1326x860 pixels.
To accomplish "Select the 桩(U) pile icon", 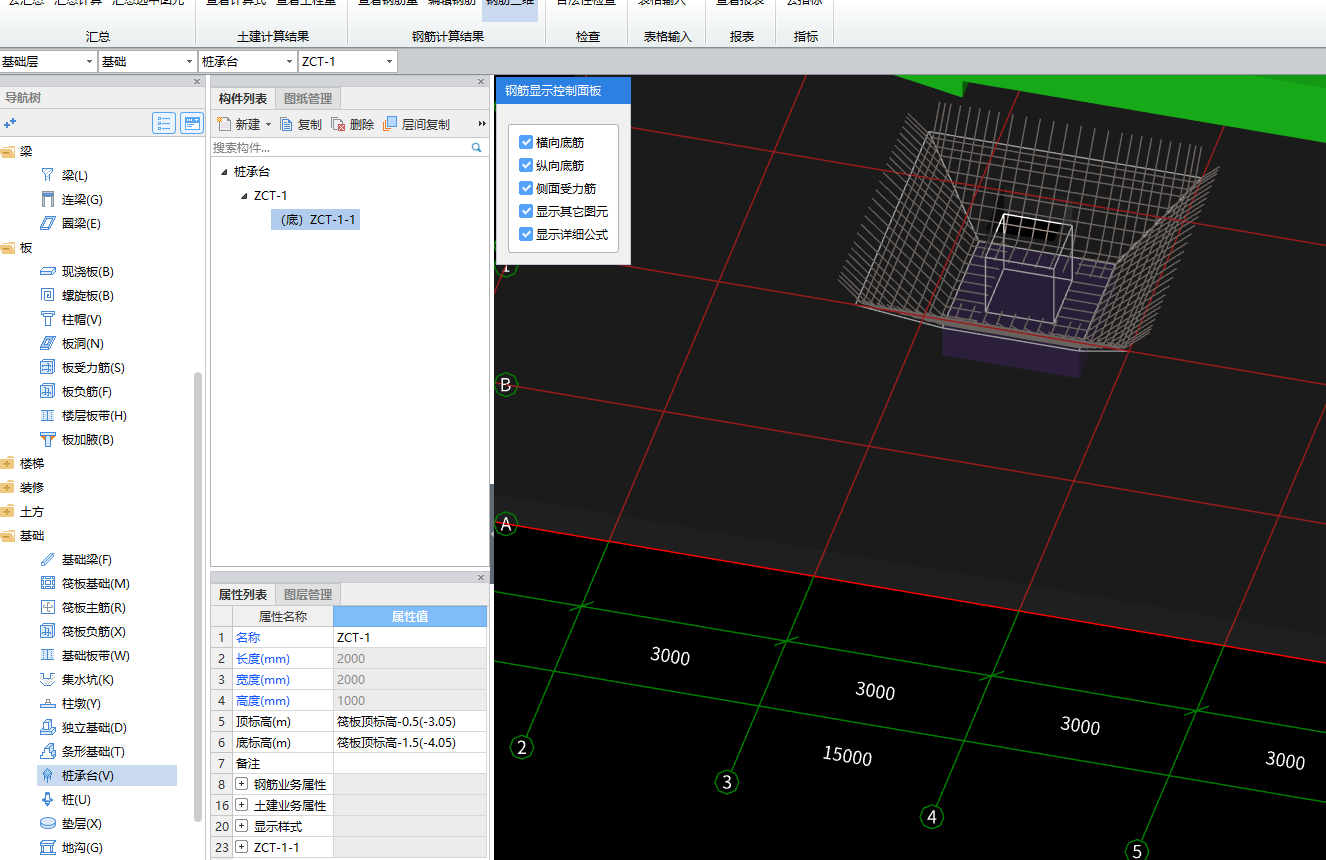I will pos(47,799).
